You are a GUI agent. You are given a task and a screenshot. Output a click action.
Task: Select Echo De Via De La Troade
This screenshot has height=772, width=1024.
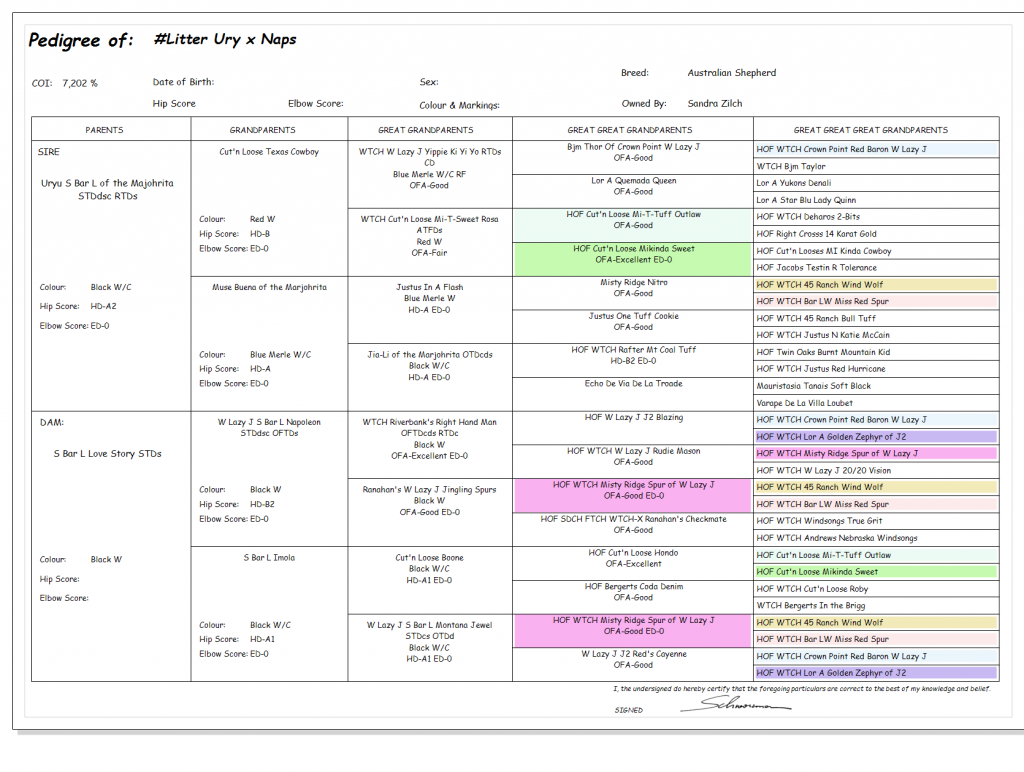tap(633, 383)
